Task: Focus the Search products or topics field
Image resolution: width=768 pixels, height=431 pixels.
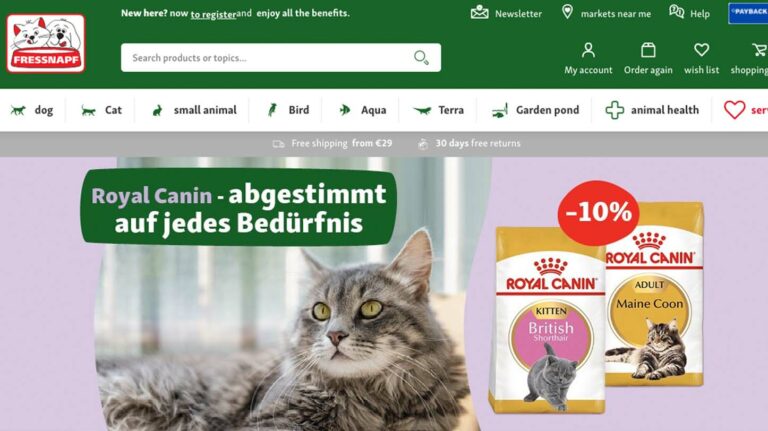Action: pos(281,58)
